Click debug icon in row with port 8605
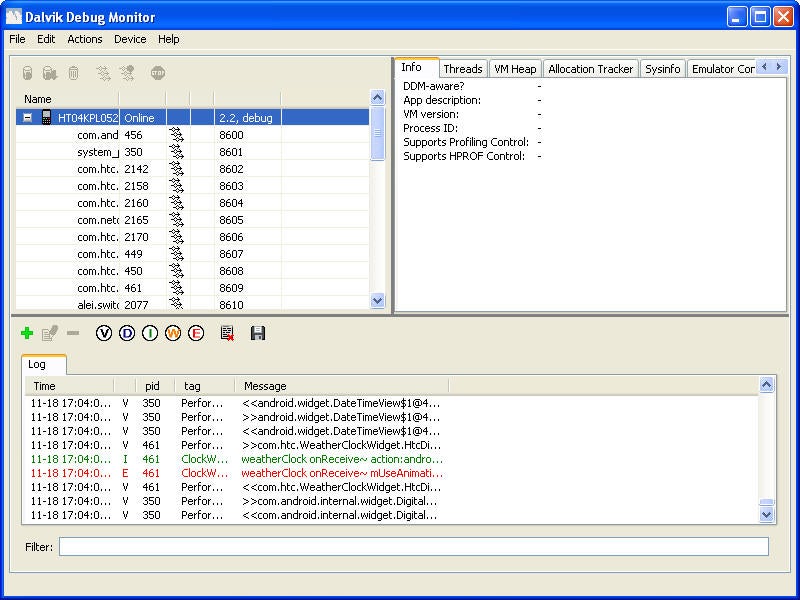 177,220
